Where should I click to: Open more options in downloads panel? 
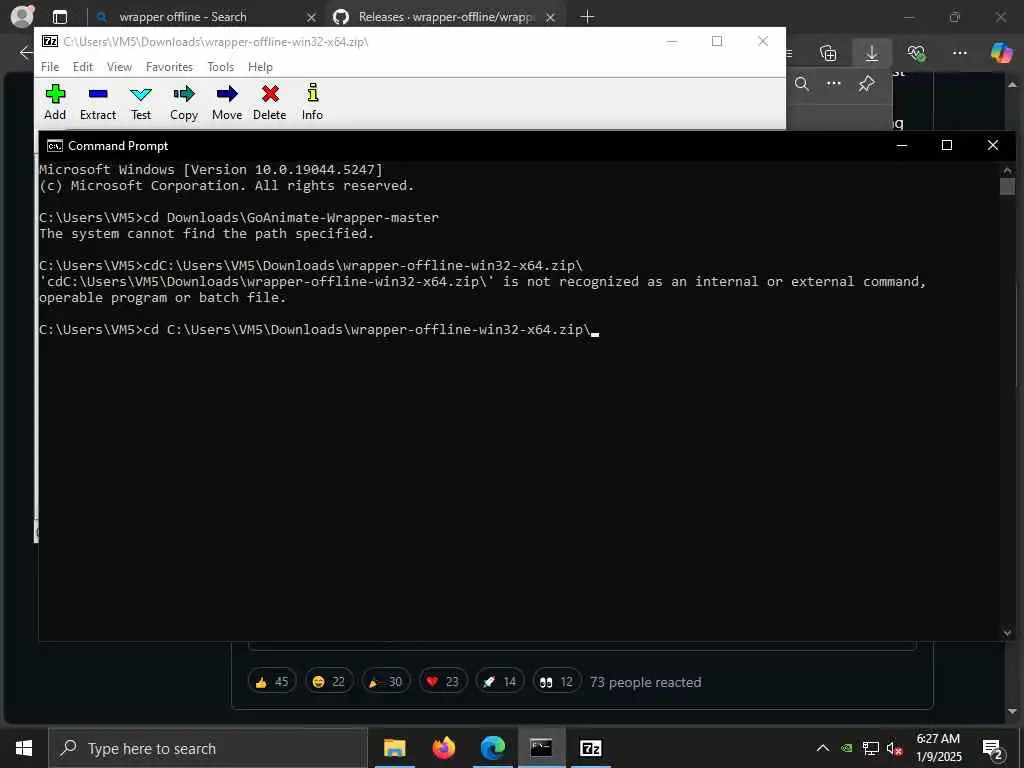(x=834, y=84)
